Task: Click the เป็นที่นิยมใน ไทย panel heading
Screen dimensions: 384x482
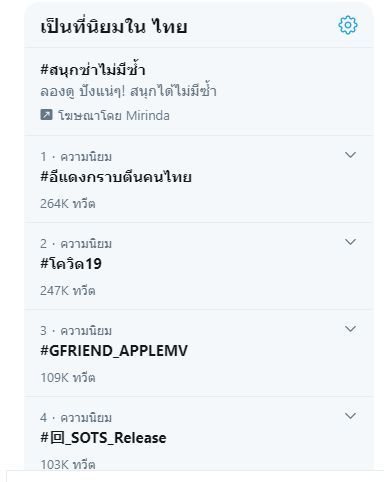Action: tap(114, 26)
